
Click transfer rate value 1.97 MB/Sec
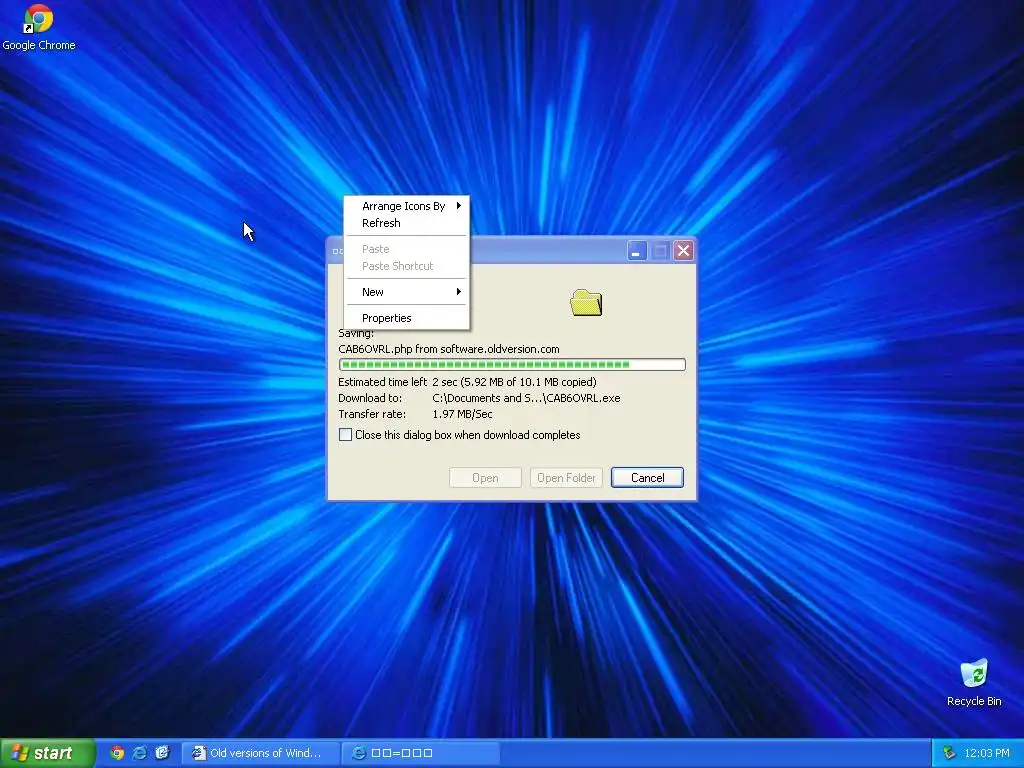462,414
